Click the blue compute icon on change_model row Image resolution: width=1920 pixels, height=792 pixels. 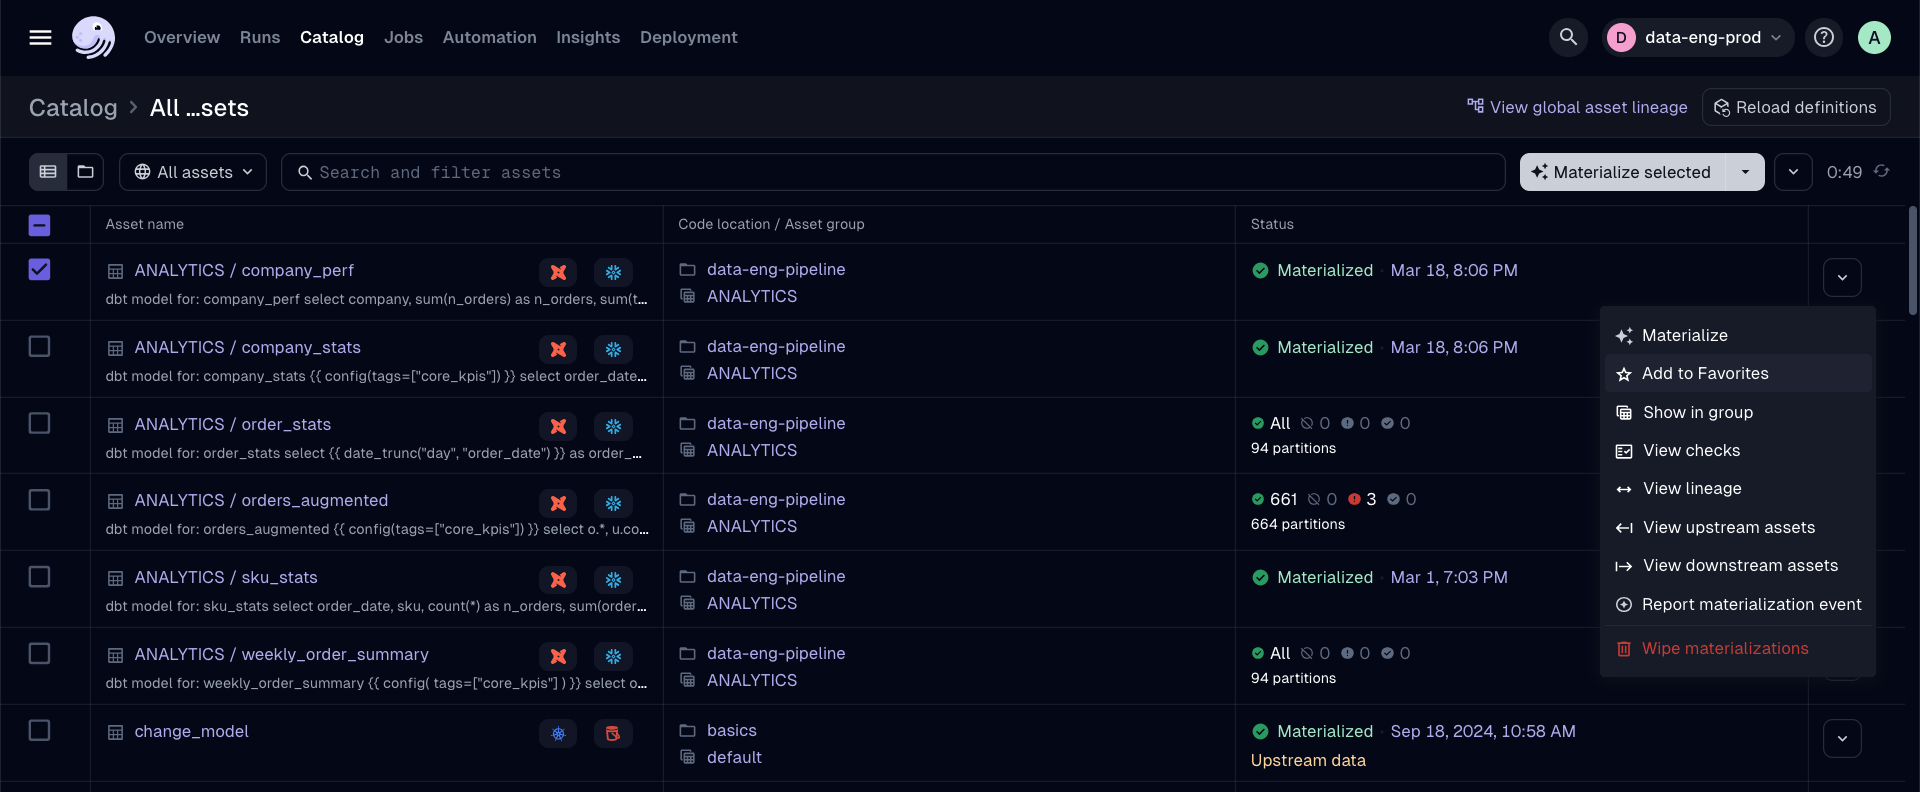(558, 733)
